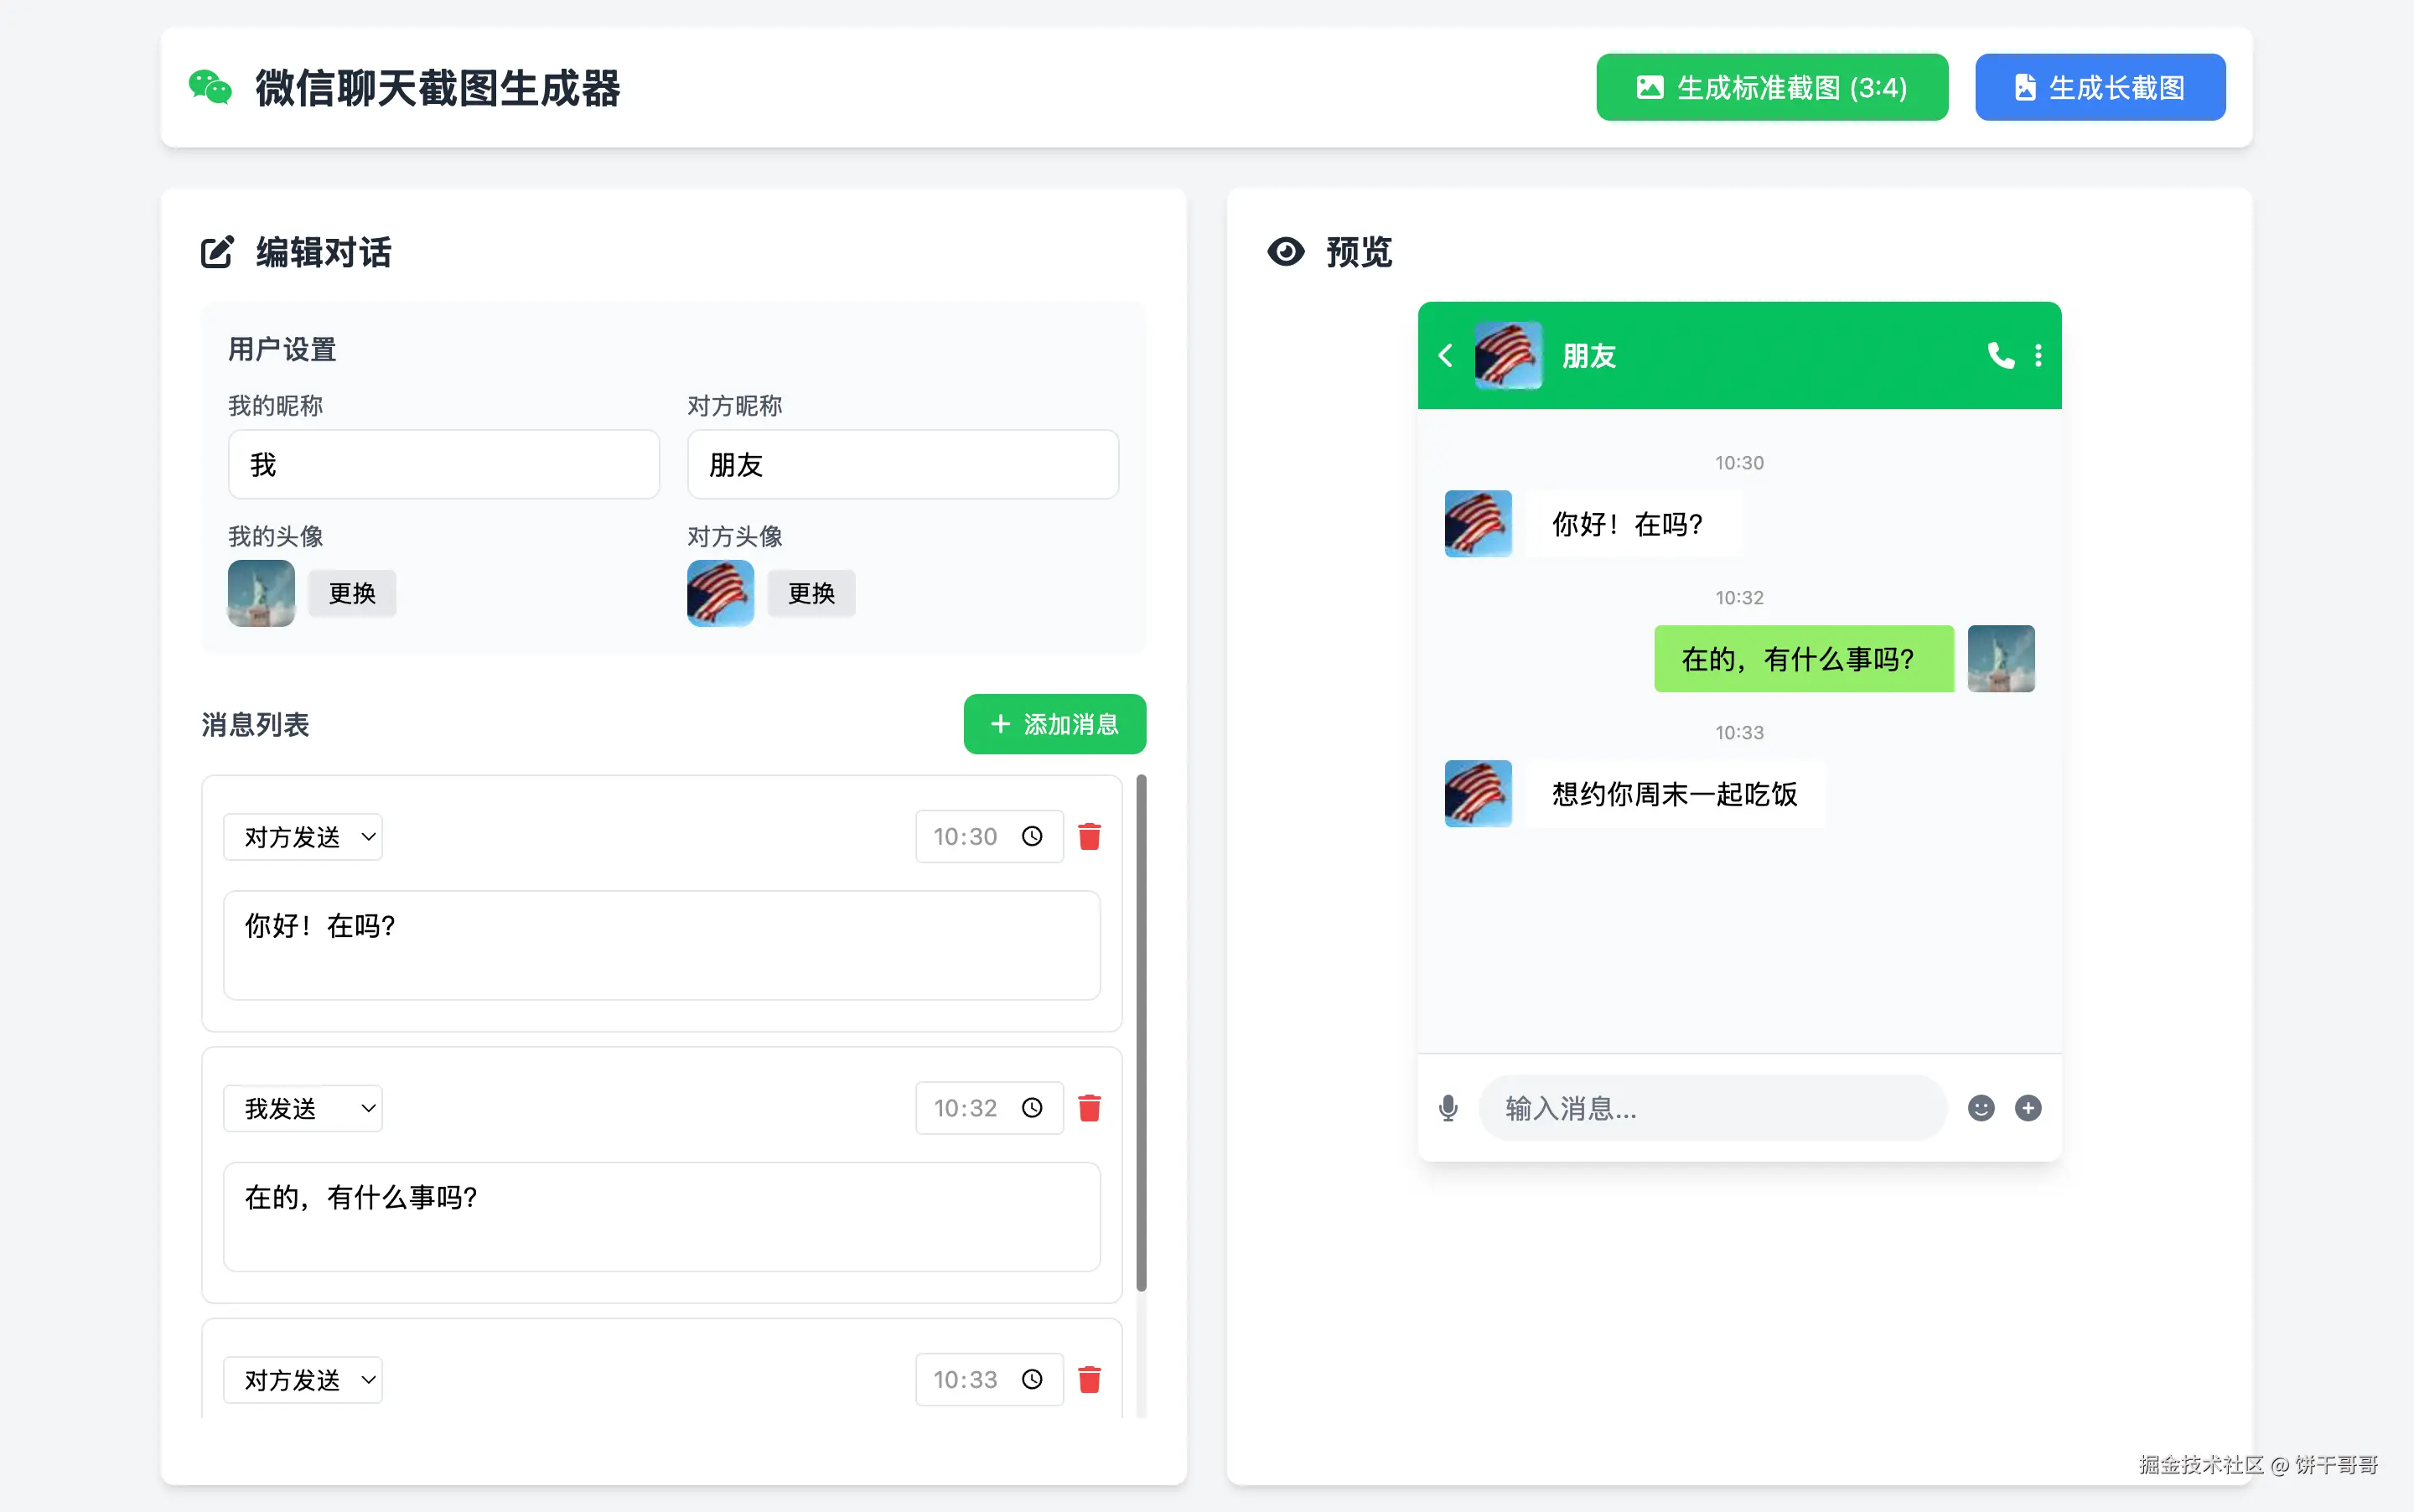Viewport: 2414px width, 1512px height.
Task: Open clock picker for the 10:30 time field
Action: coord(1032,836)
